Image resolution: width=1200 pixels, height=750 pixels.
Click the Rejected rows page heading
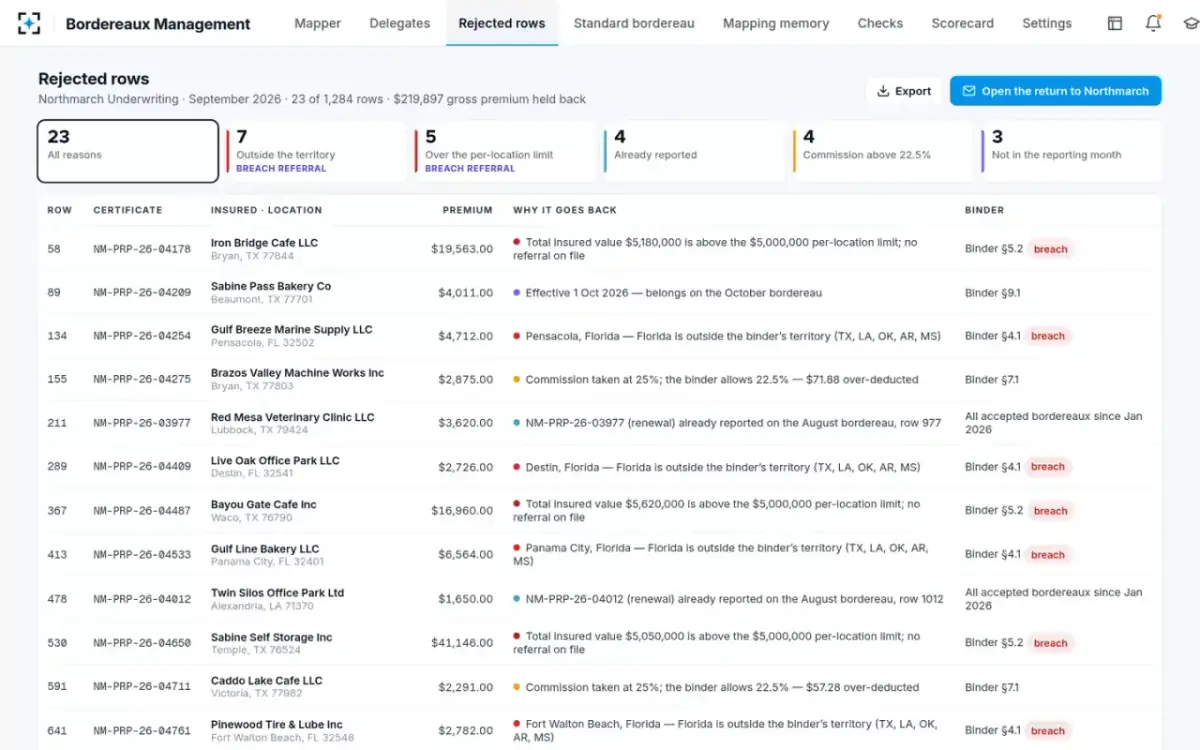(93, 79)
